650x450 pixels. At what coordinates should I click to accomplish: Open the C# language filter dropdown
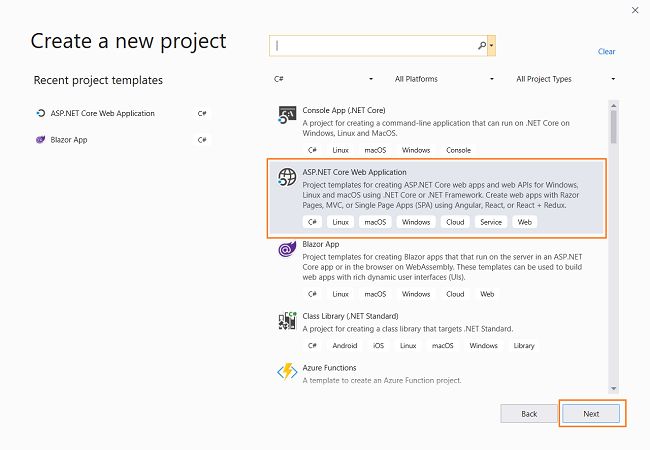point(323,79)
